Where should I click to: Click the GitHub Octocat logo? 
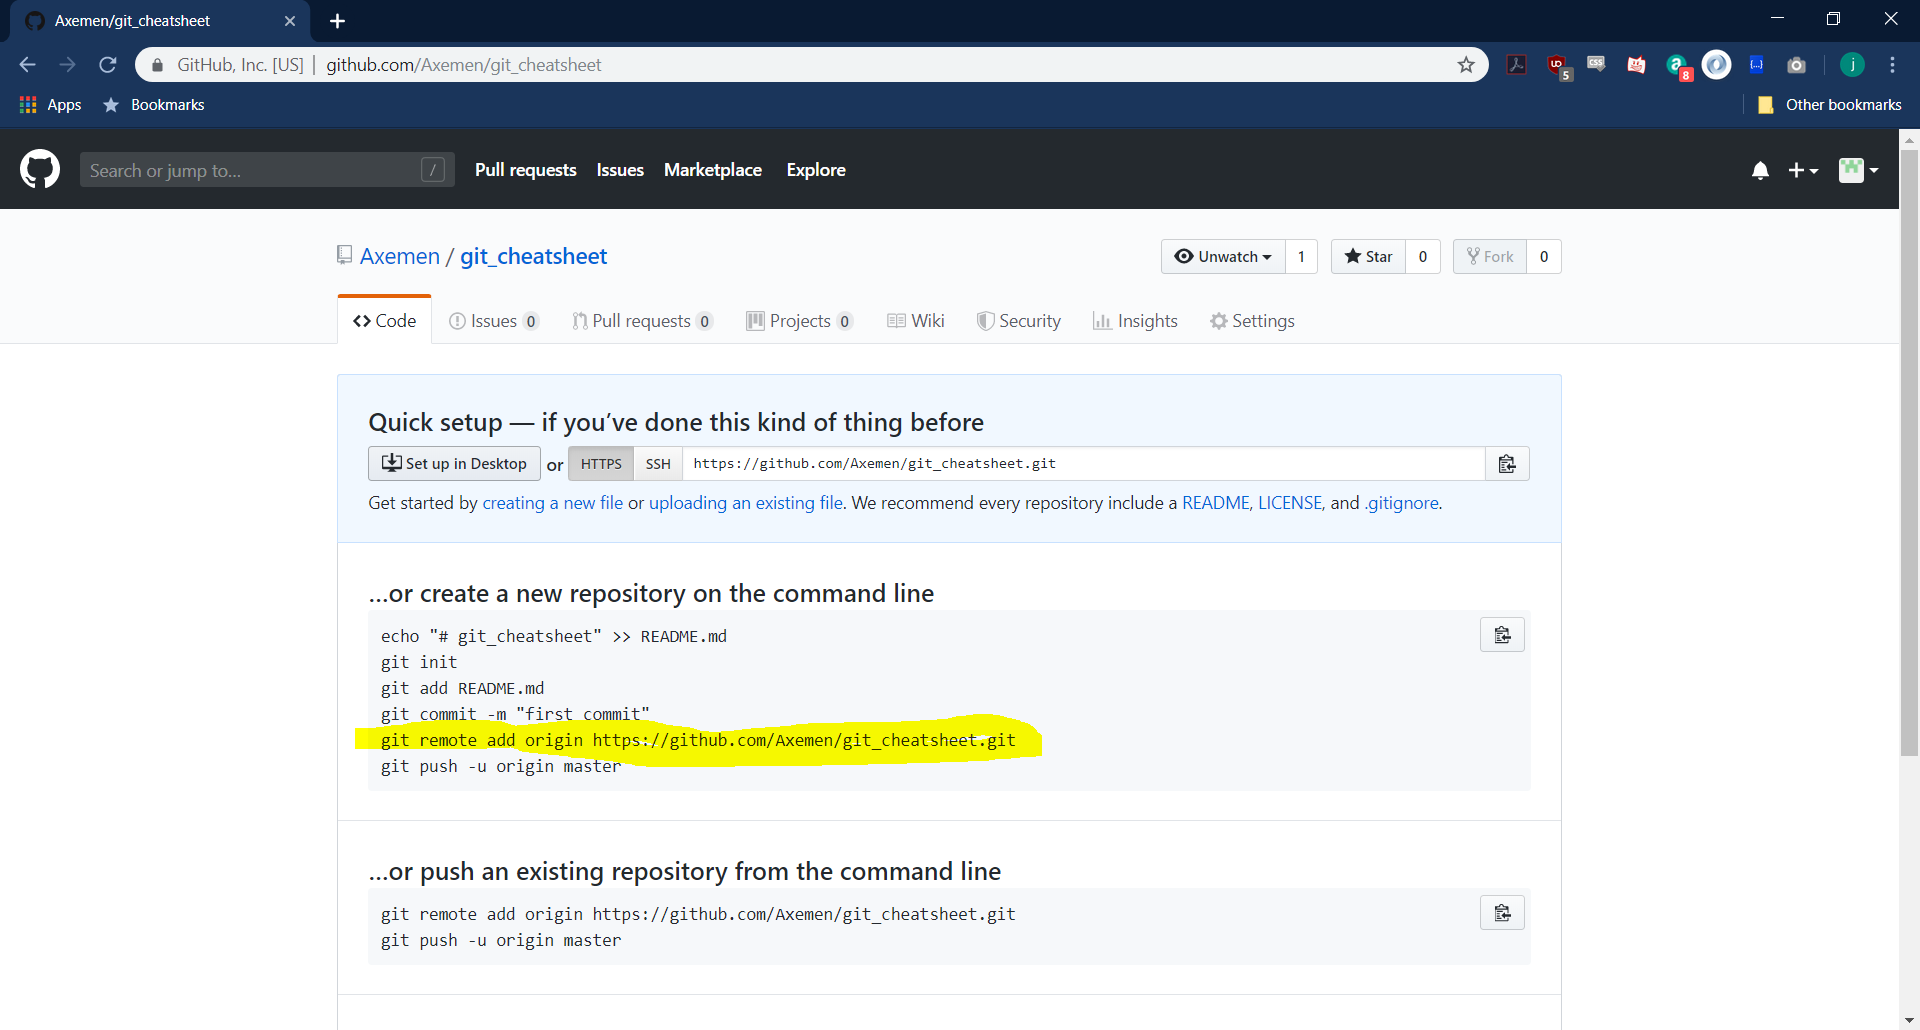coord(40,169)
